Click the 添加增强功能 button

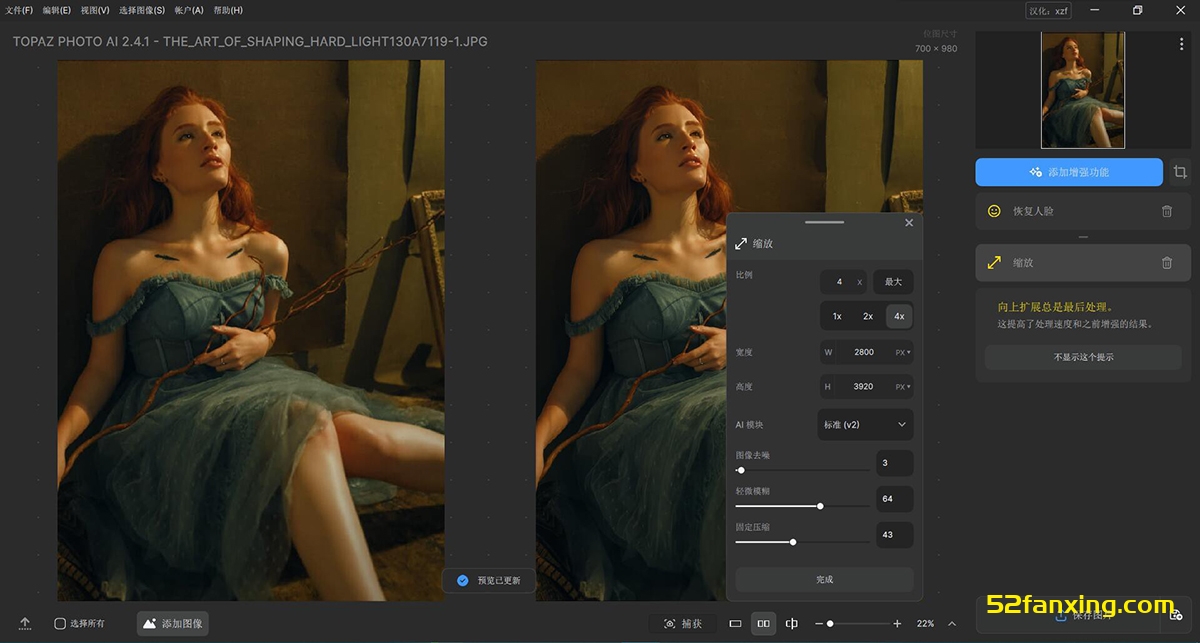(x=1069, y=172)
